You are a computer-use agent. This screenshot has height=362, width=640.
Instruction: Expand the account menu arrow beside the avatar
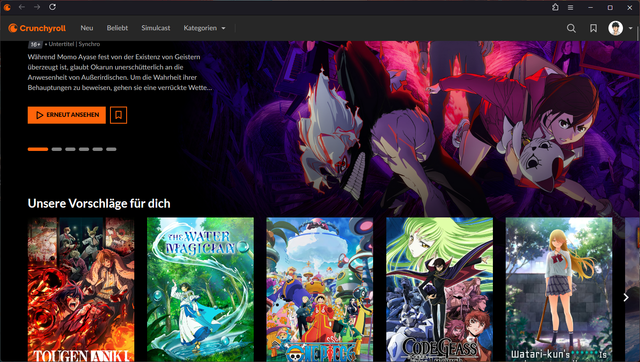pyautogui.click(x=631, y=28)
